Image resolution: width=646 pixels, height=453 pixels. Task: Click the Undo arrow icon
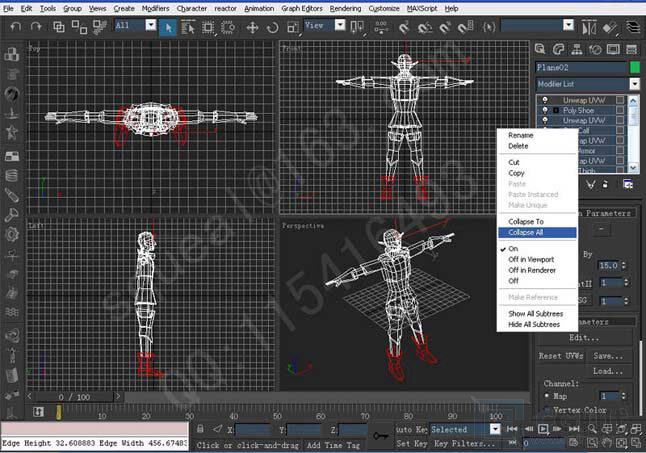(15, 27)
